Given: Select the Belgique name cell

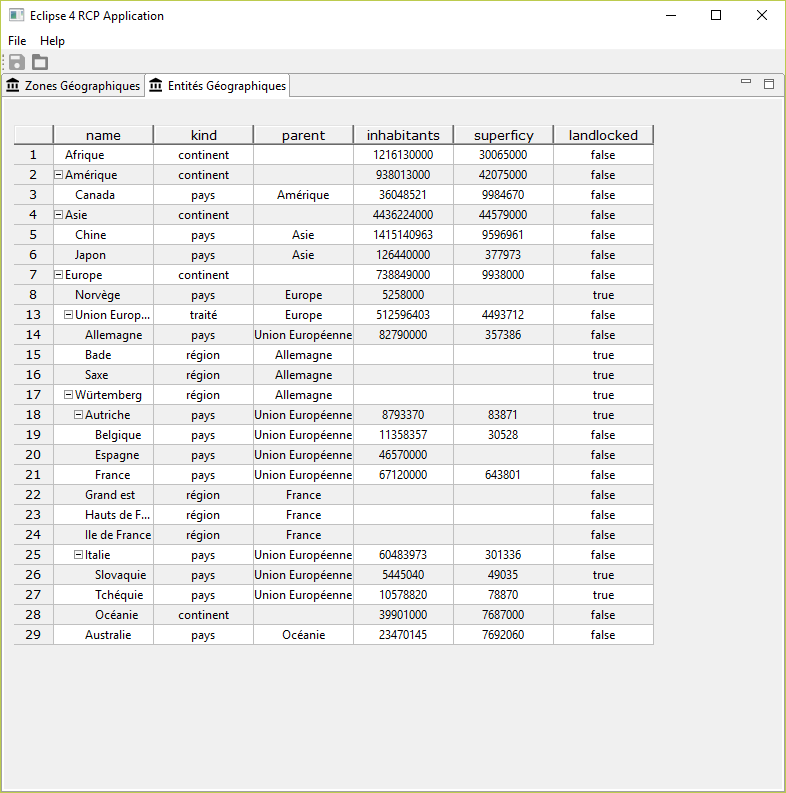Looking at the screenshot, I should tap(103, 435).
